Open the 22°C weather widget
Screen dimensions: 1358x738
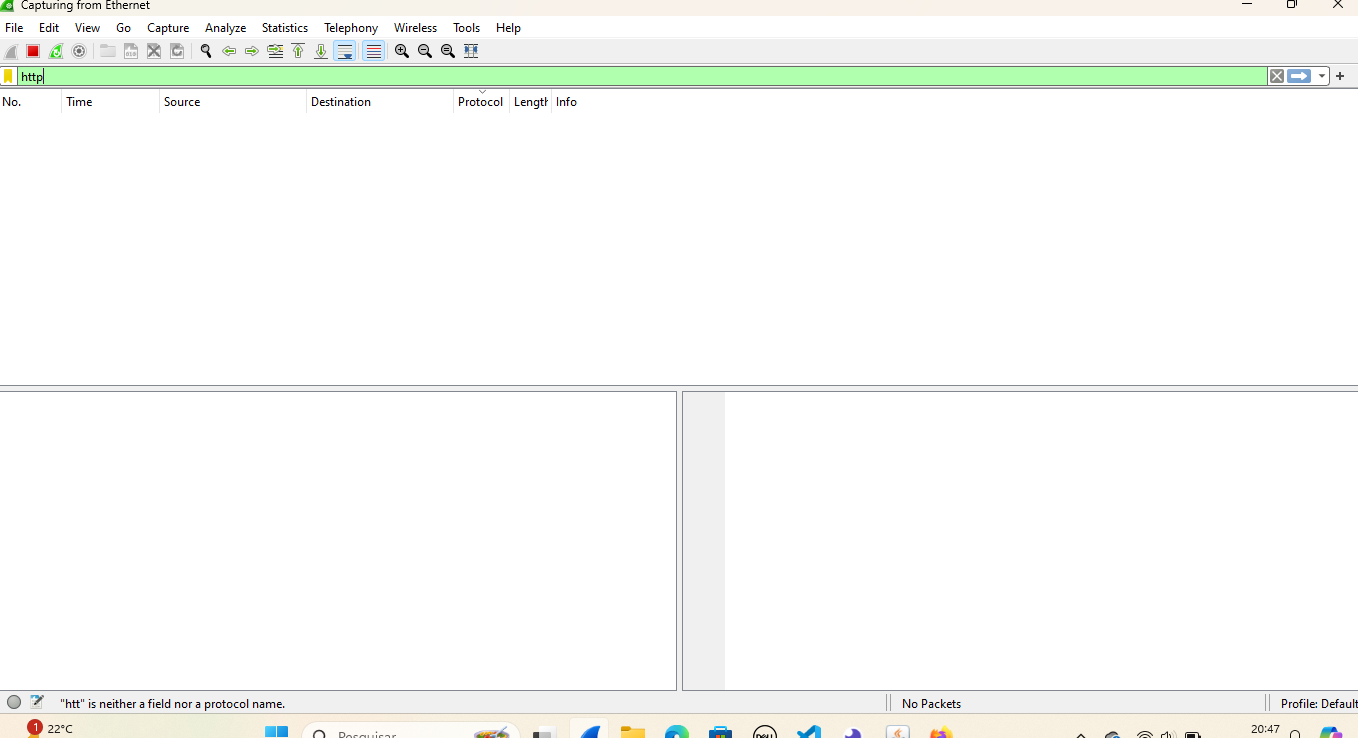50,728
